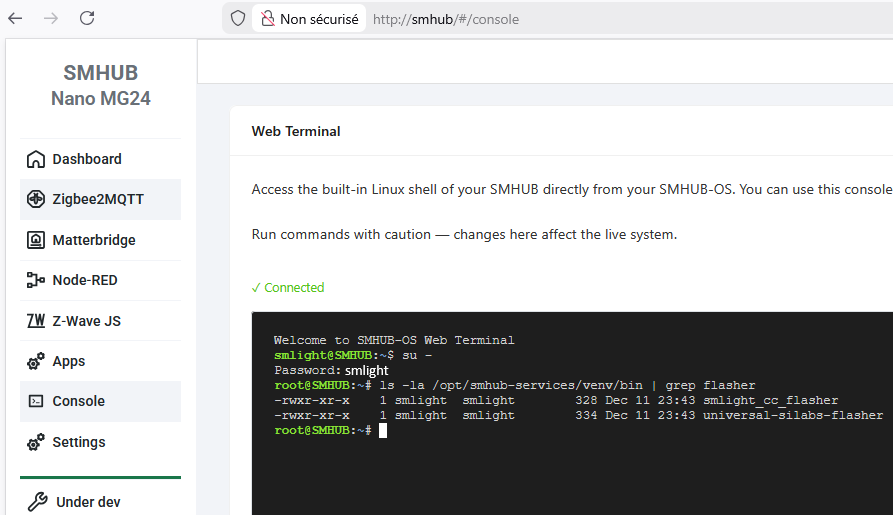893x515 pixels.
Task: Open the Apps section
Action: 100,361
